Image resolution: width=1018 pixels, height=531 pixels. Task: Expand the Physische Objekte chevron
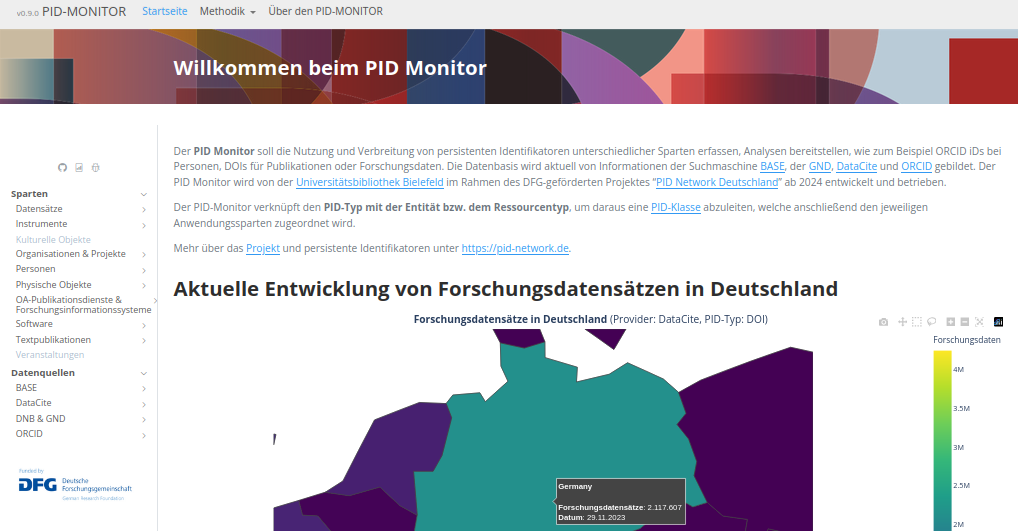coord(144,286)
